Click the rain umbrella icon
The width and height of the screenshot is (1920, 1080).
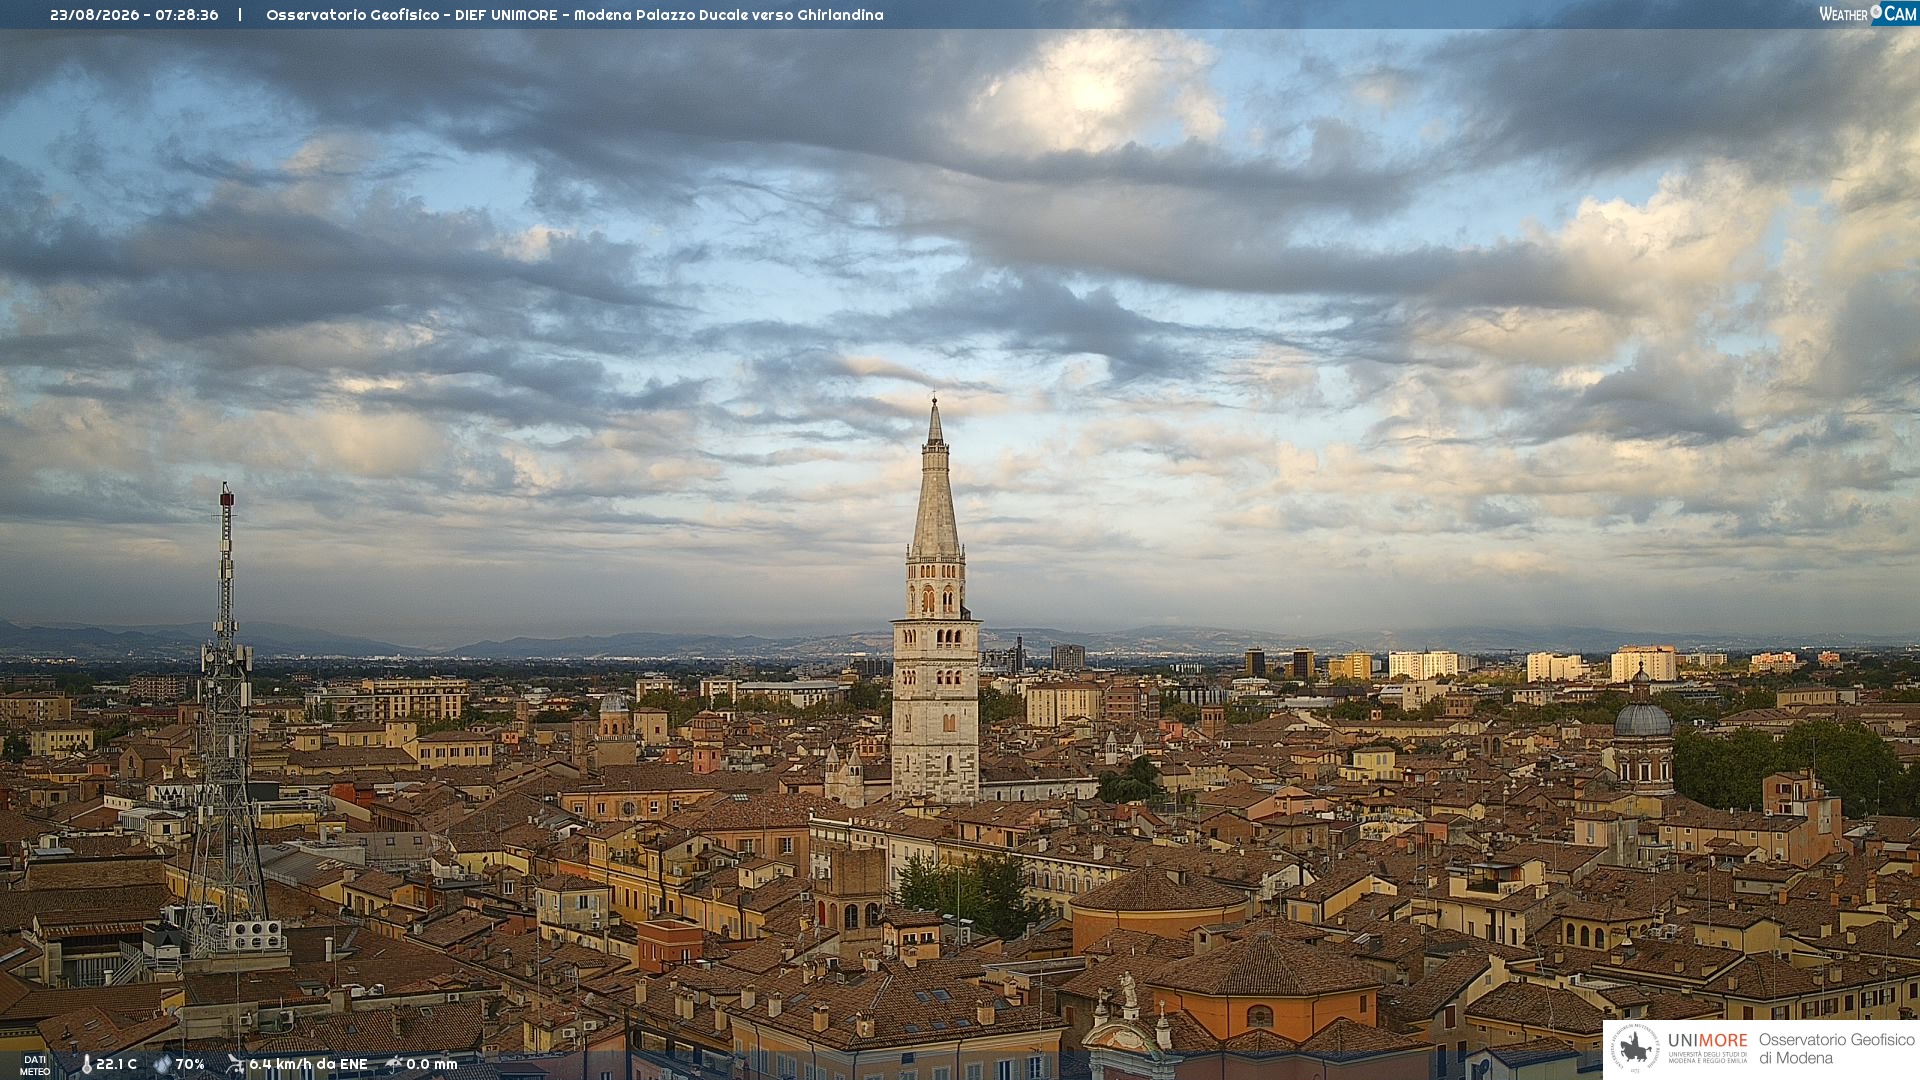pyautogui.click(x=394, y=1064)
